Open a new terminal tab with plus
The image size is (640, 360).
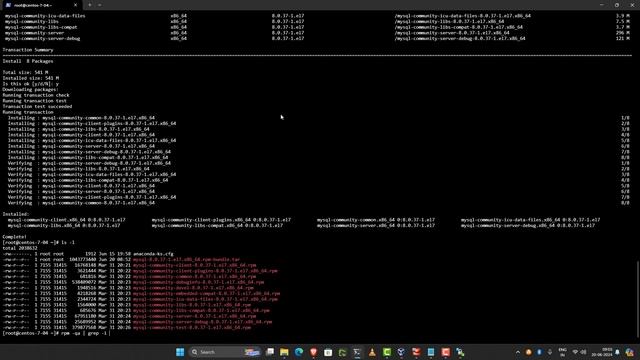[90, 5]
